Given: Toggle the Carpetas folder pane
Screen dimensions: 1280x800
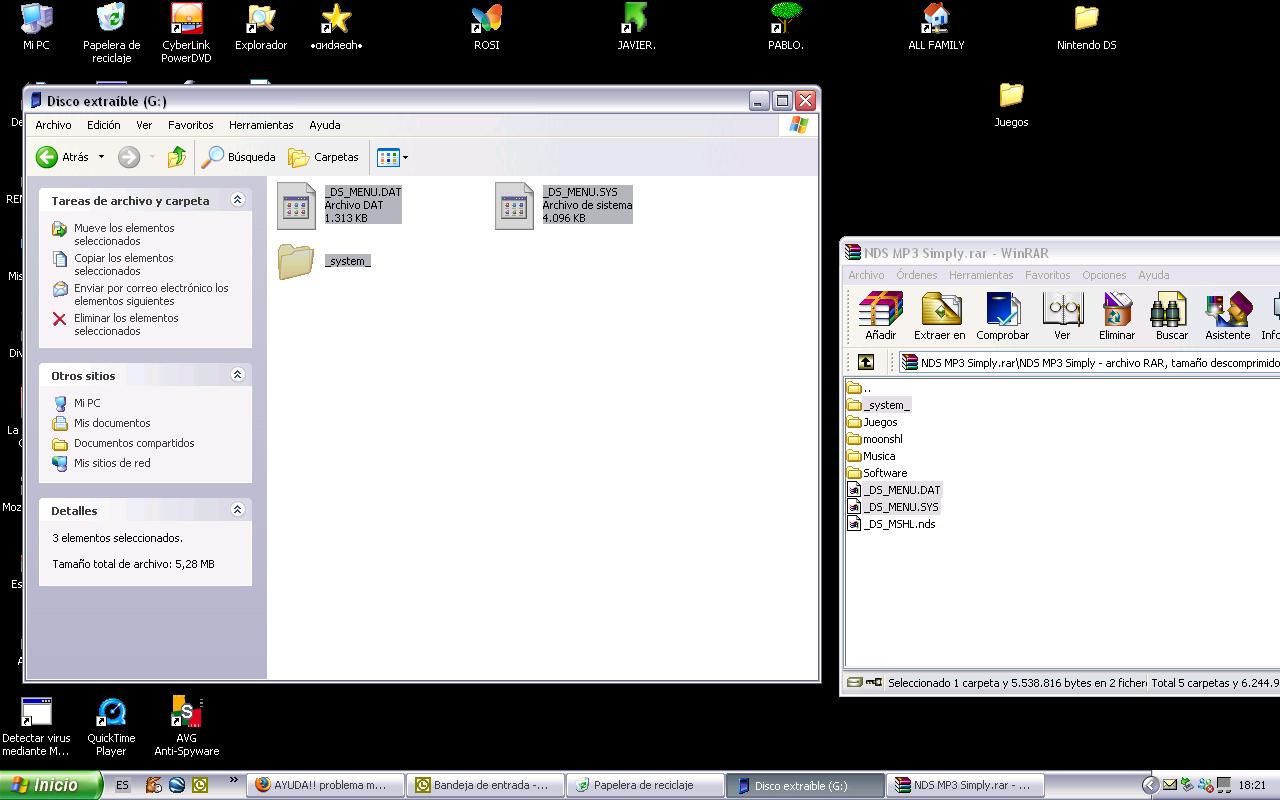Looking at the screenshot, I should click(323, 157).
